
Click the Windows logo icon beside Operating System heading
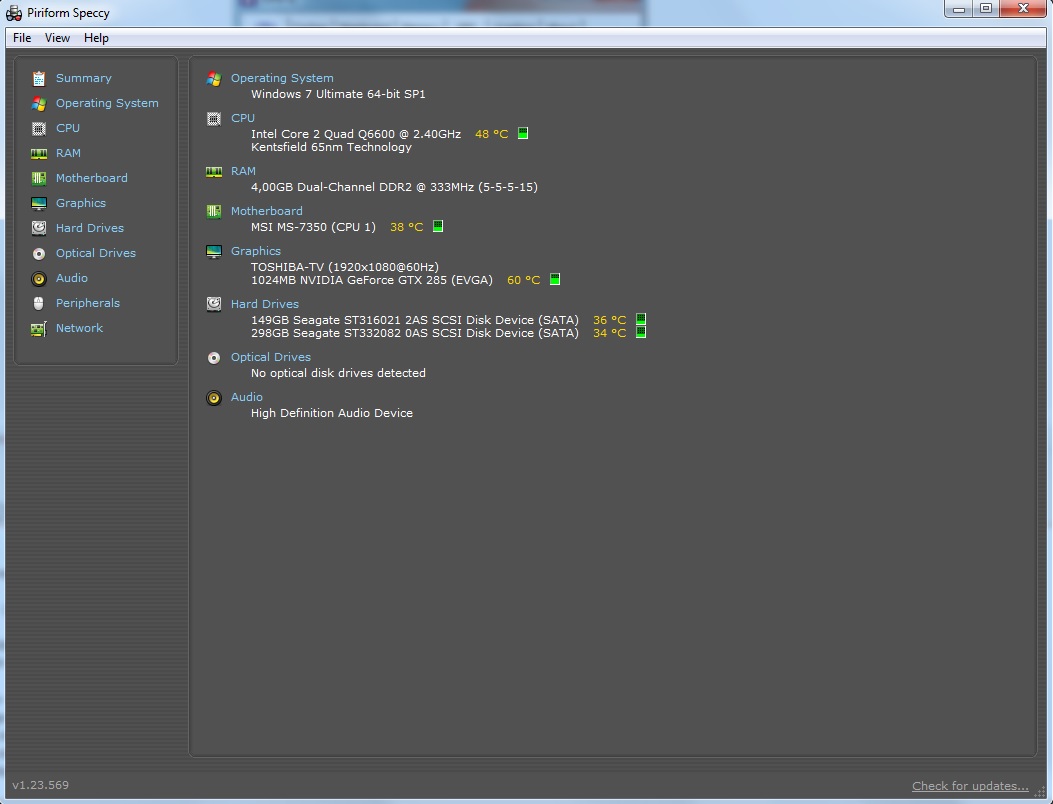(213, 78)
